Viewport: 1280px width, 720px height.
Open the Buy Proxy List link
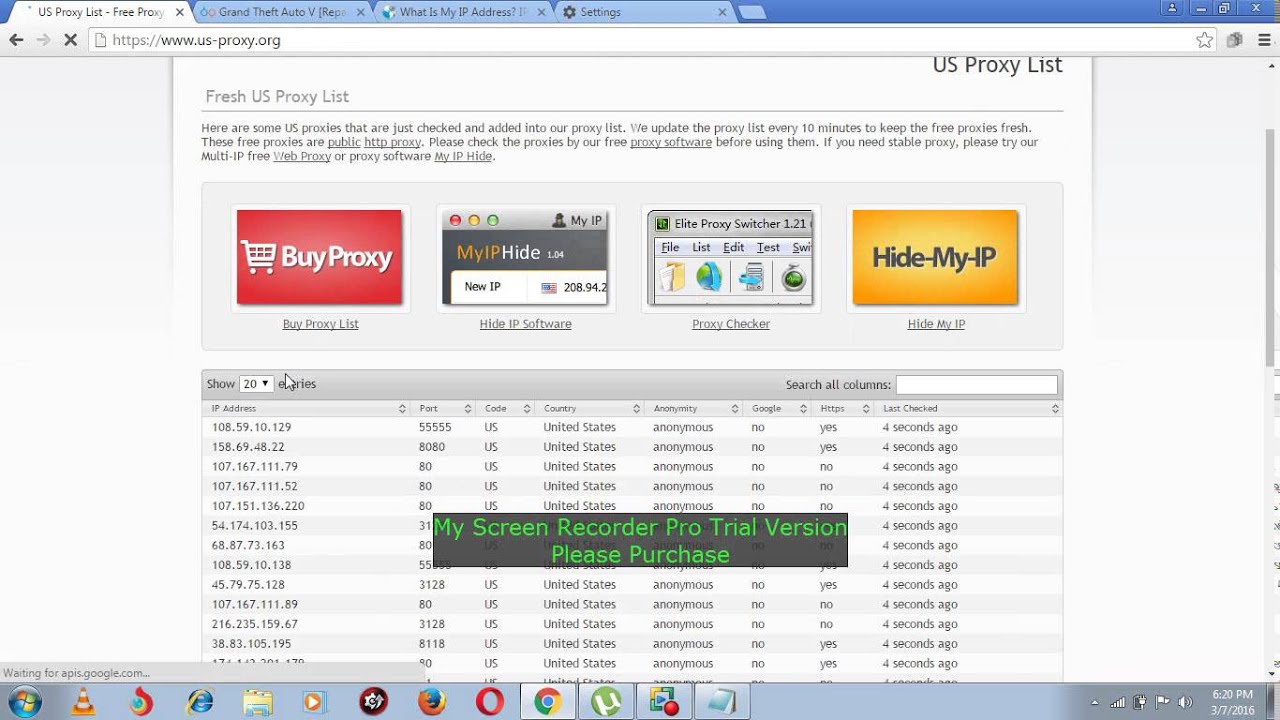[320, 324]
